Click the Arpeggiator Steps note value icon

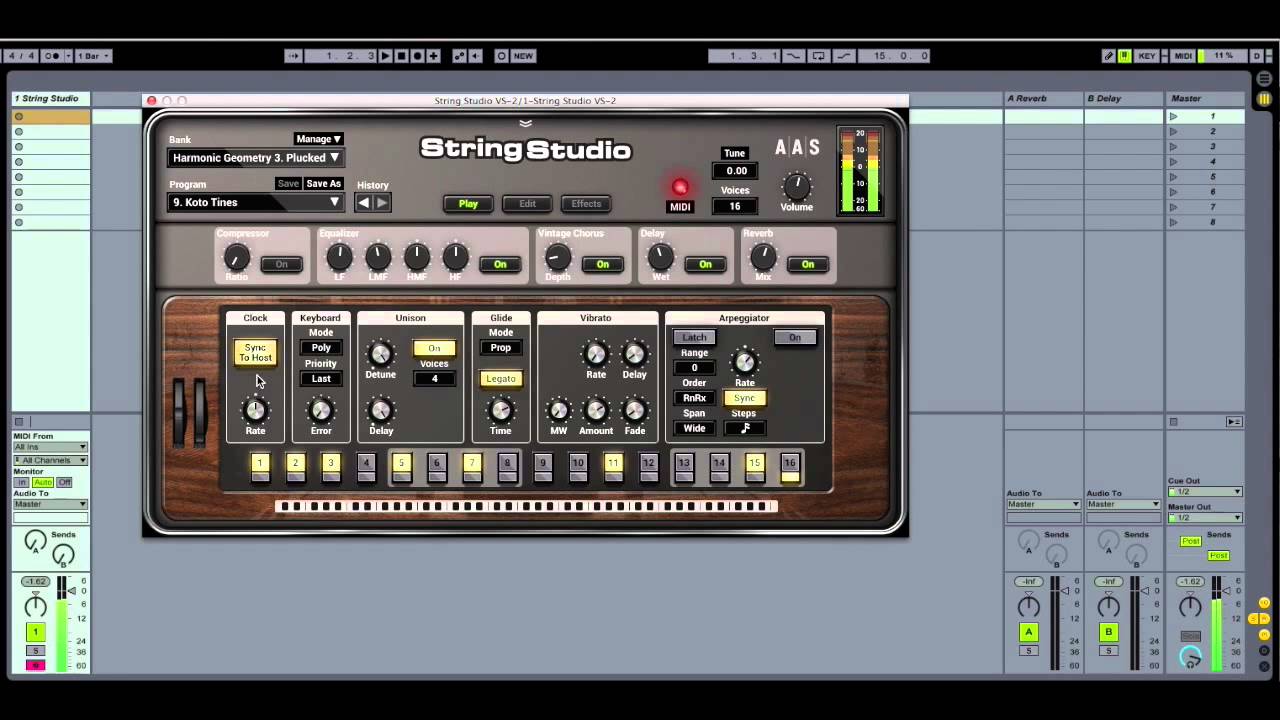tap(744, 428)
